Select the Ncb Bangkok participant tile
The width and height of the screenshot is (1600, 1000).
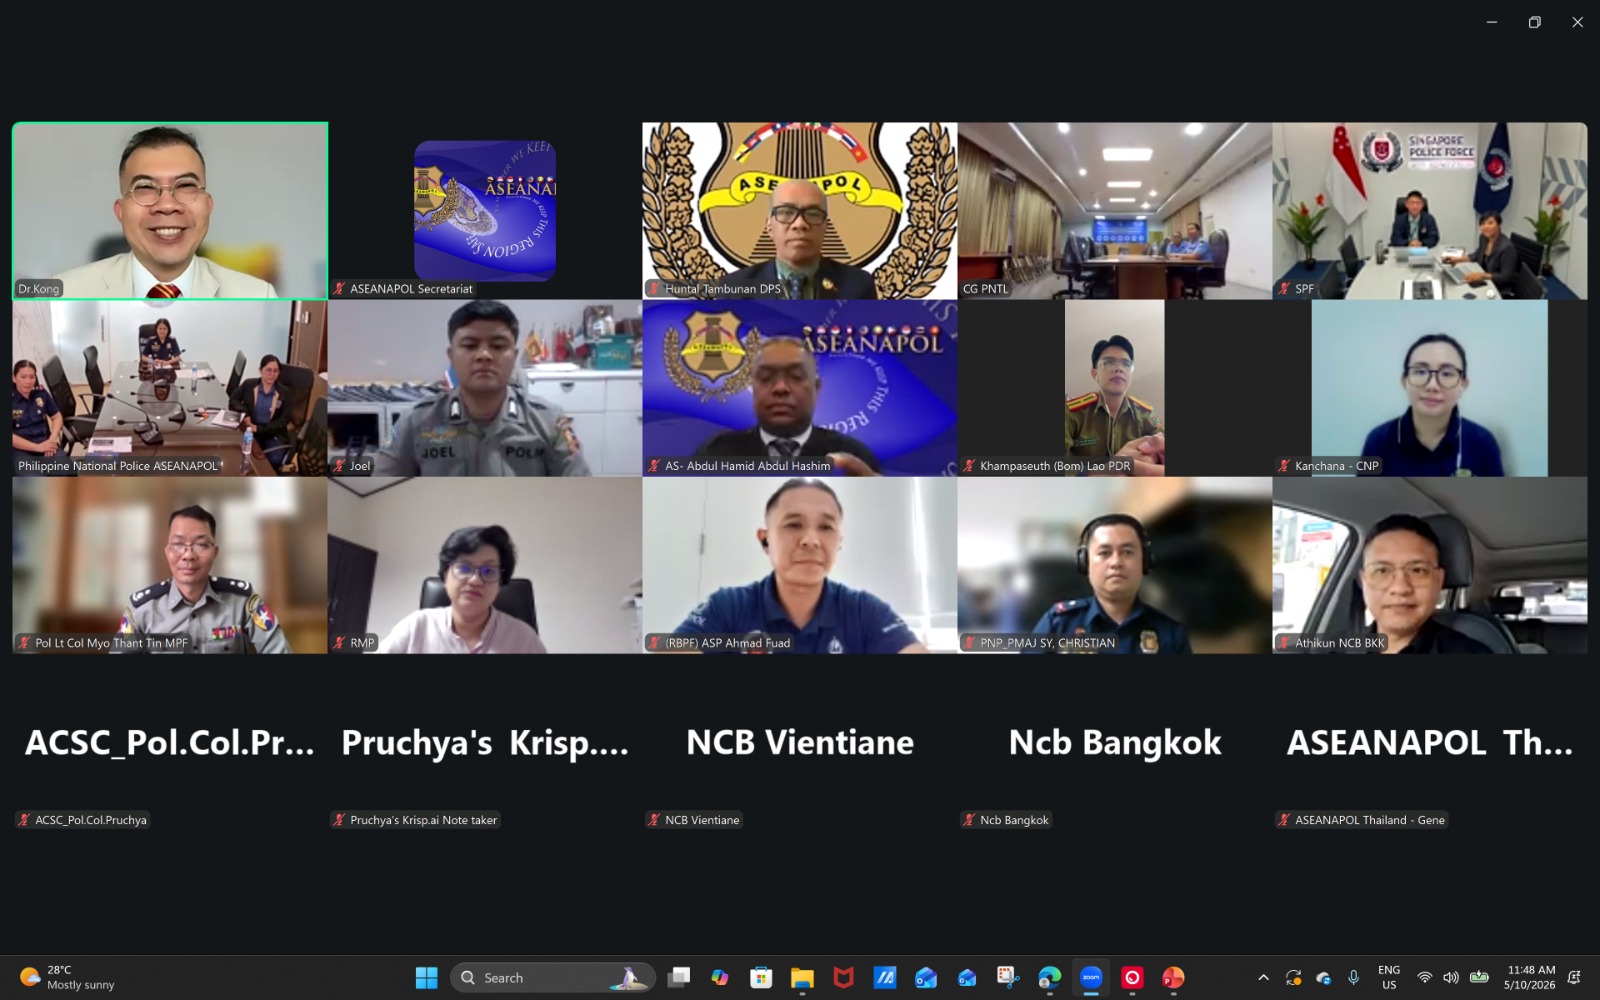point(1115,742)
